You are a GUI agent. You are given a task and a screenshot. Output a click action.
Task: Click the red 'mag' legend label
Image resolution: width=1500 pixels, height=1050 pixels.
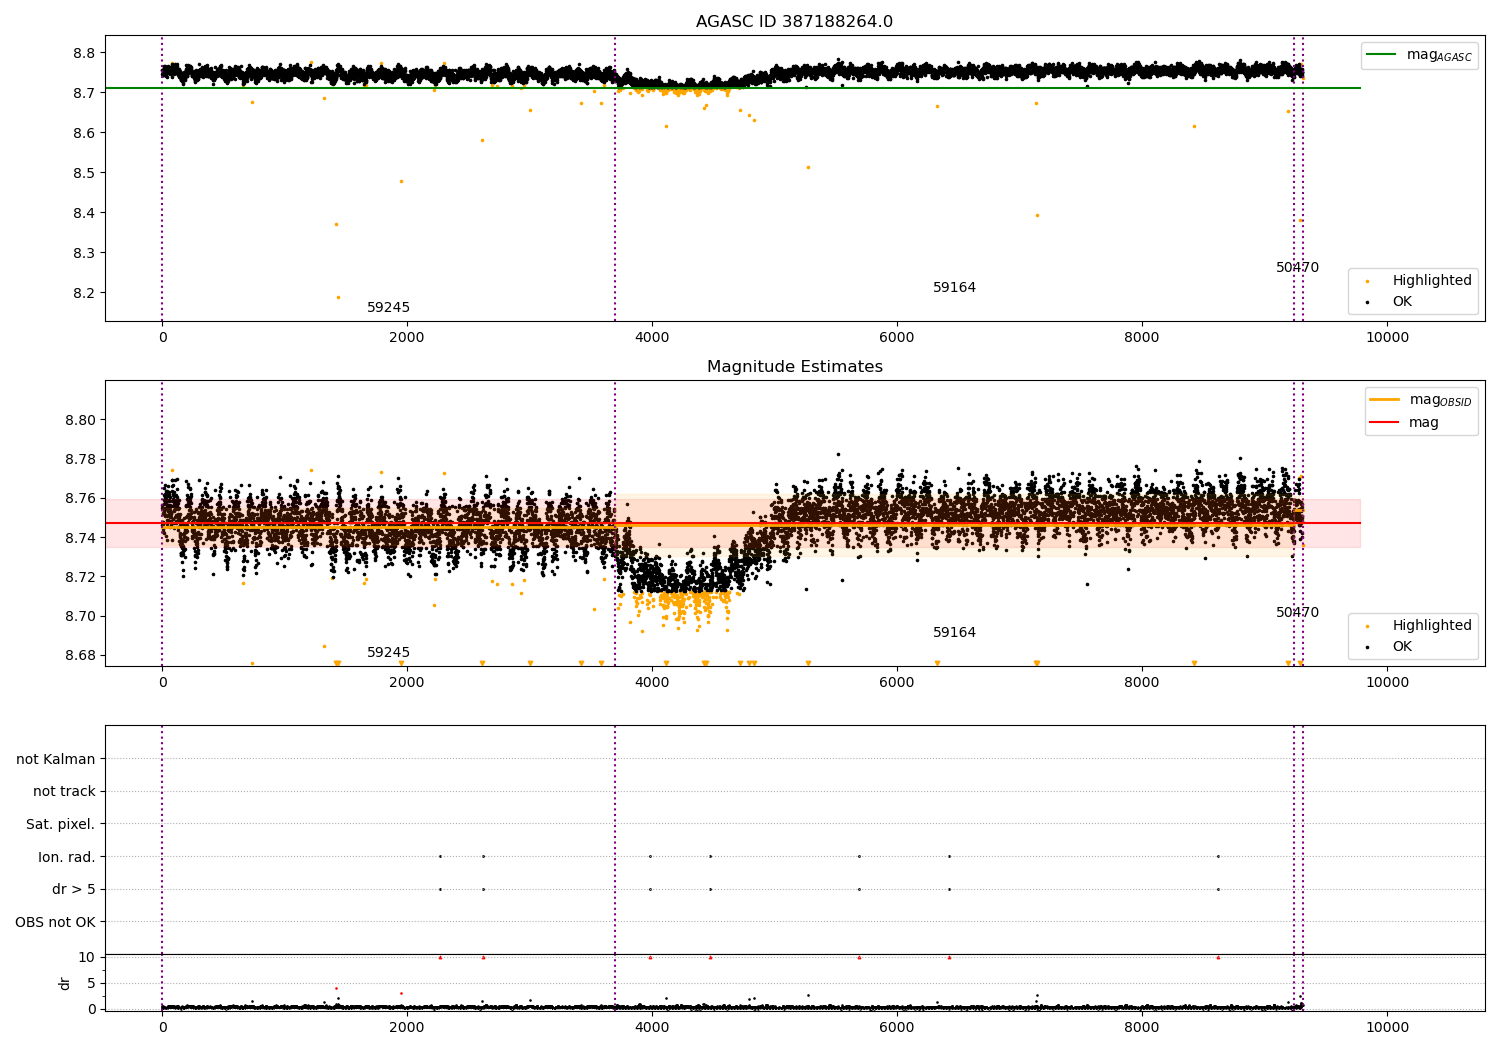(1424, 423)
